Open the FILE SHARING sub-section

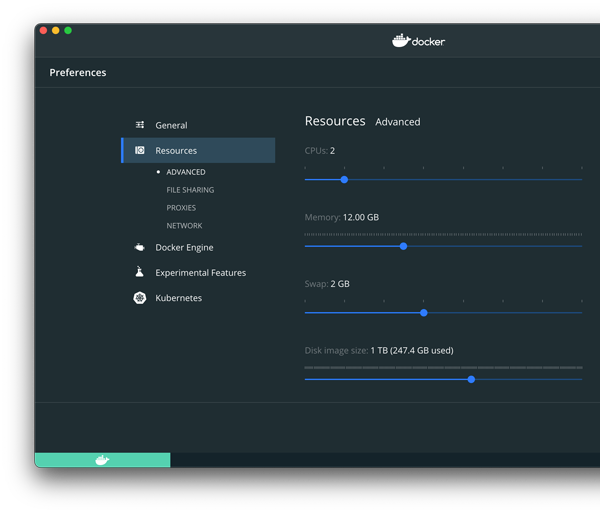click(190, 190)
